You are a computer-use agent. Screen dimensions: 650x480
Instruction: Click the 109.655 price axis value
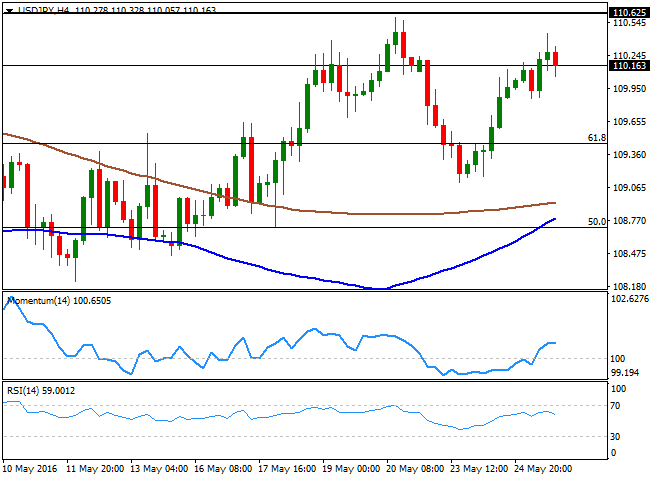(629, 121)
